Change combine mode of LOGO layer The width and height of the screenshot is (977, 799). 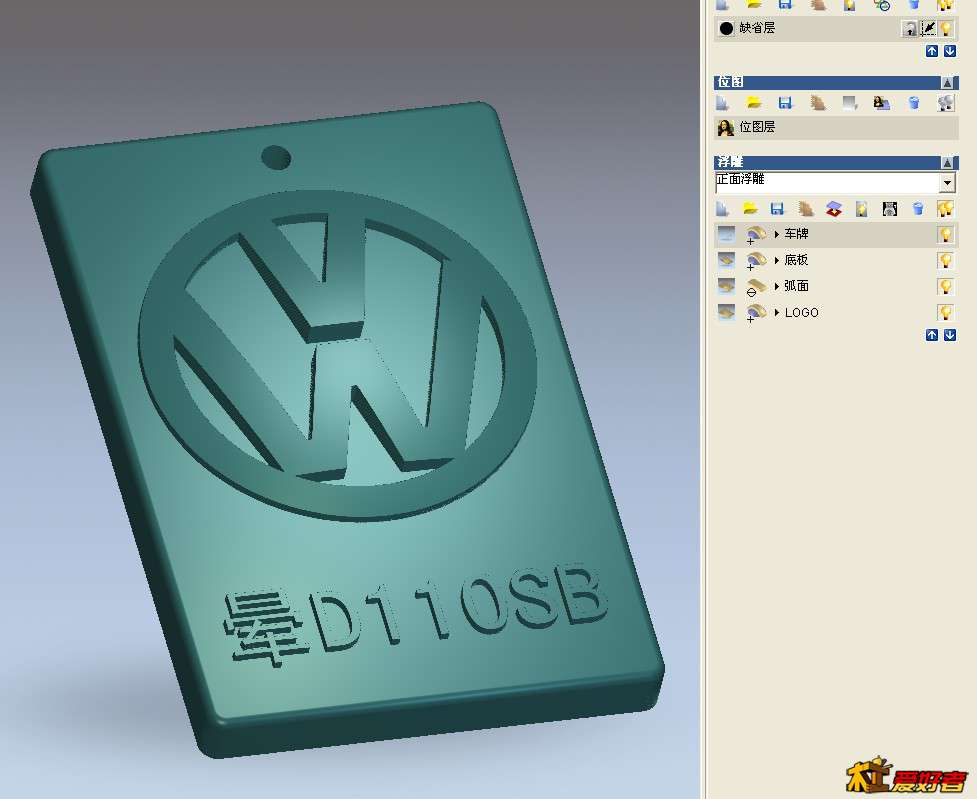[x=755, y=312]
